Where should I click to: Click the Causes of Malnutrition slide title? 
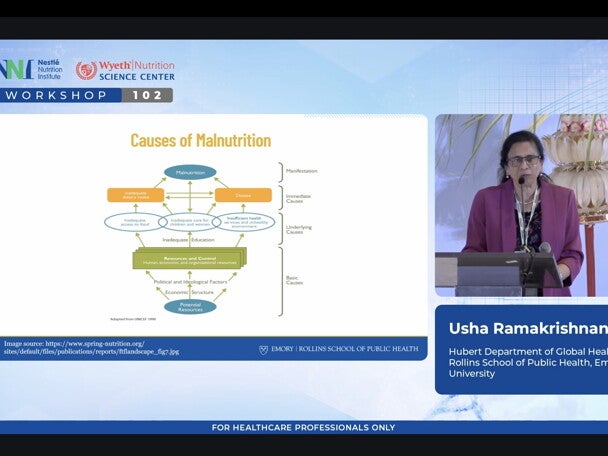click(x=201, y=140)
